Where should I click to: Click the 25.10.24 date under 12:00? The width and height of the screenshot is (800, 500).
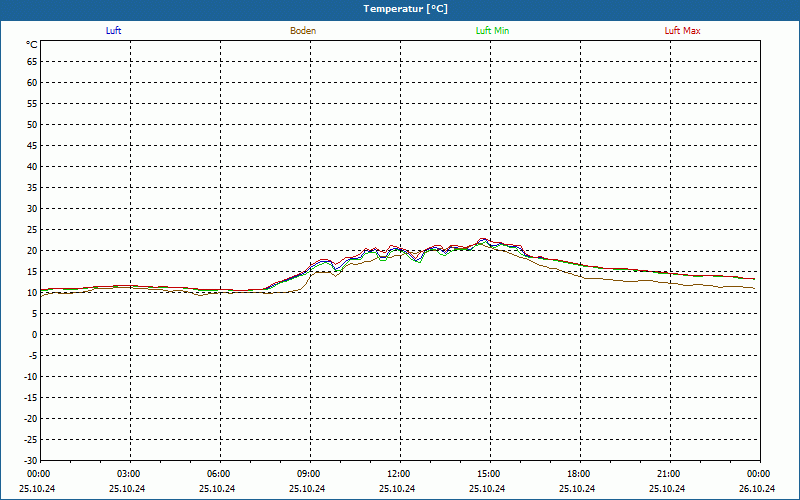click(397, 489)
